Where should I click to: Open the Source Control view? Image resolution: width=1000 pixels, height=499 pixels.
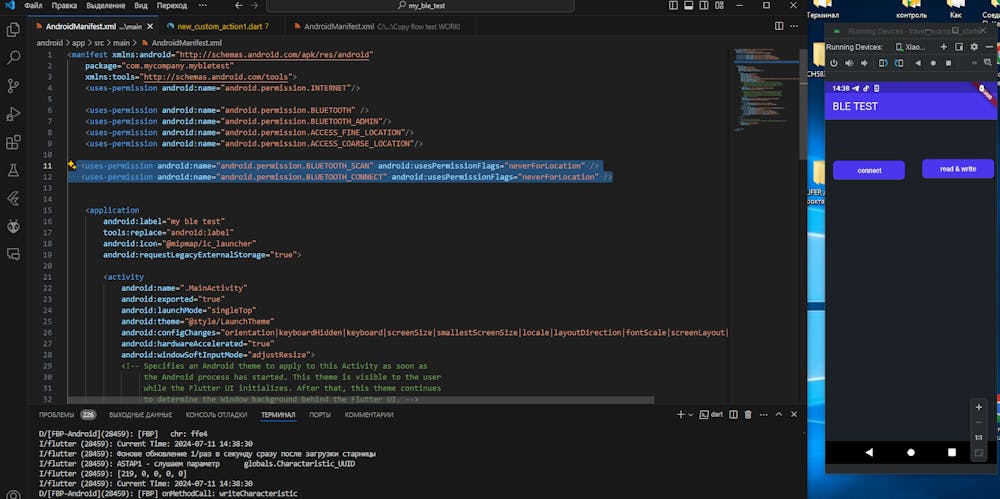(14, 85)
